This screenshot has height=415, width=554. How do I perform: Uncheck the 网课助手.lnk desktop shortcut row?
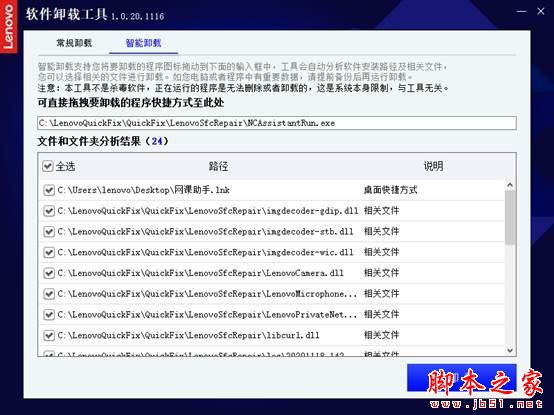(x=49, y=190)
